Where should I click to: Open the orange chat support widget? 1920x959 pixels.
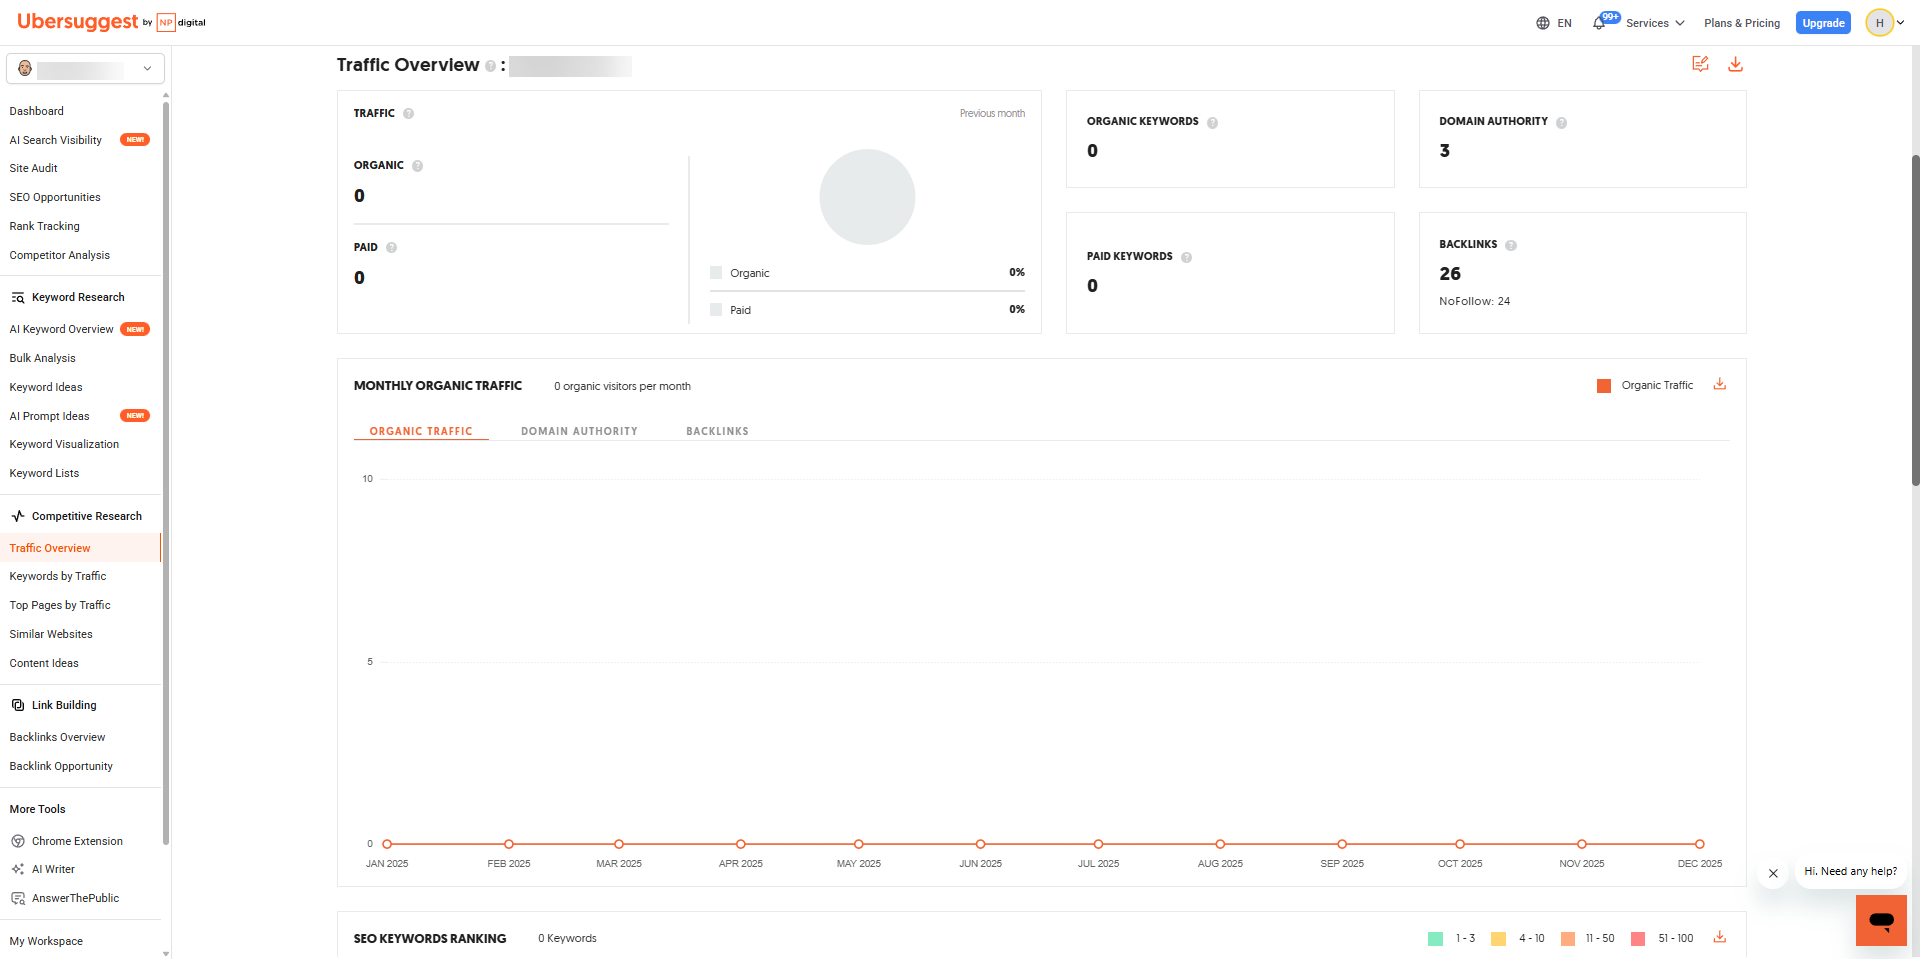1881,920
